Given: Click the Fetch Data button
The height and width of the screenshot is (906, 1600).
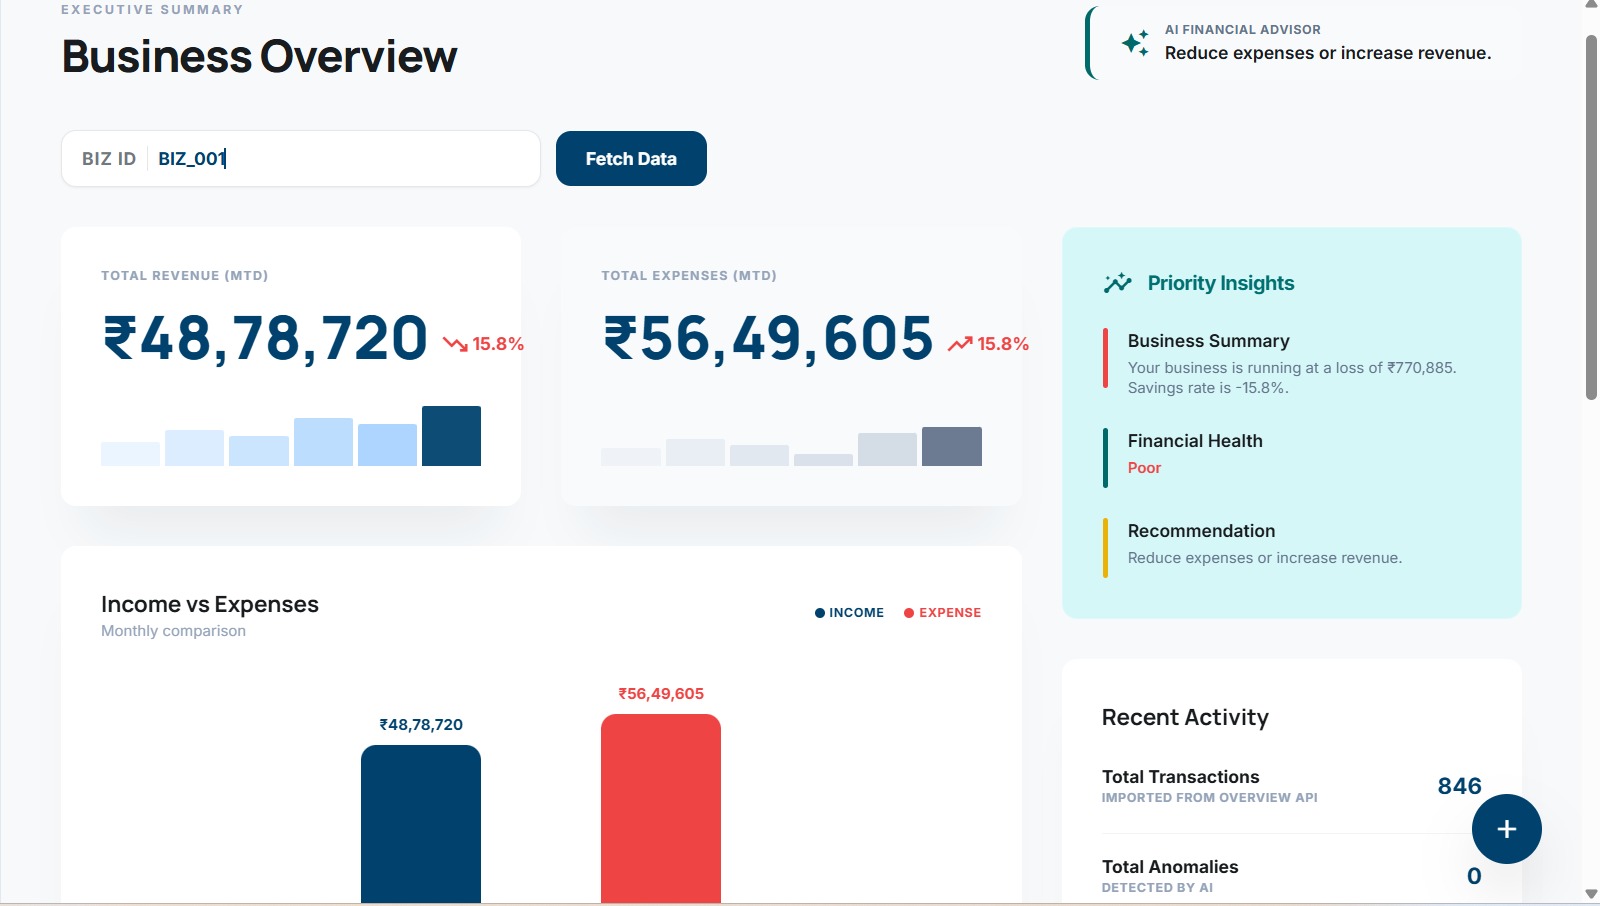Looking at the screenshot, I should tap(631, 158).
